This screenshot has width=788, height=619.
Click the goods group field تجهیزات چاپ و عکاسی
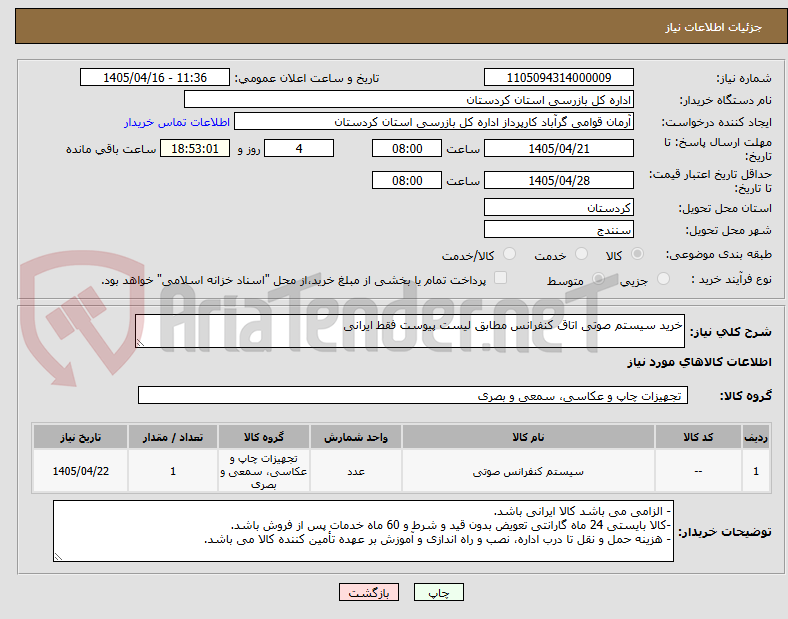pos(413,395)
